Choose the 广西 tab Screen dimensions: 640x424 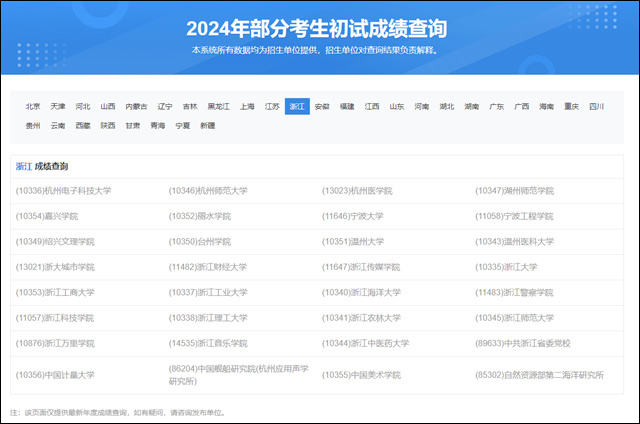[x=521, y=107]
